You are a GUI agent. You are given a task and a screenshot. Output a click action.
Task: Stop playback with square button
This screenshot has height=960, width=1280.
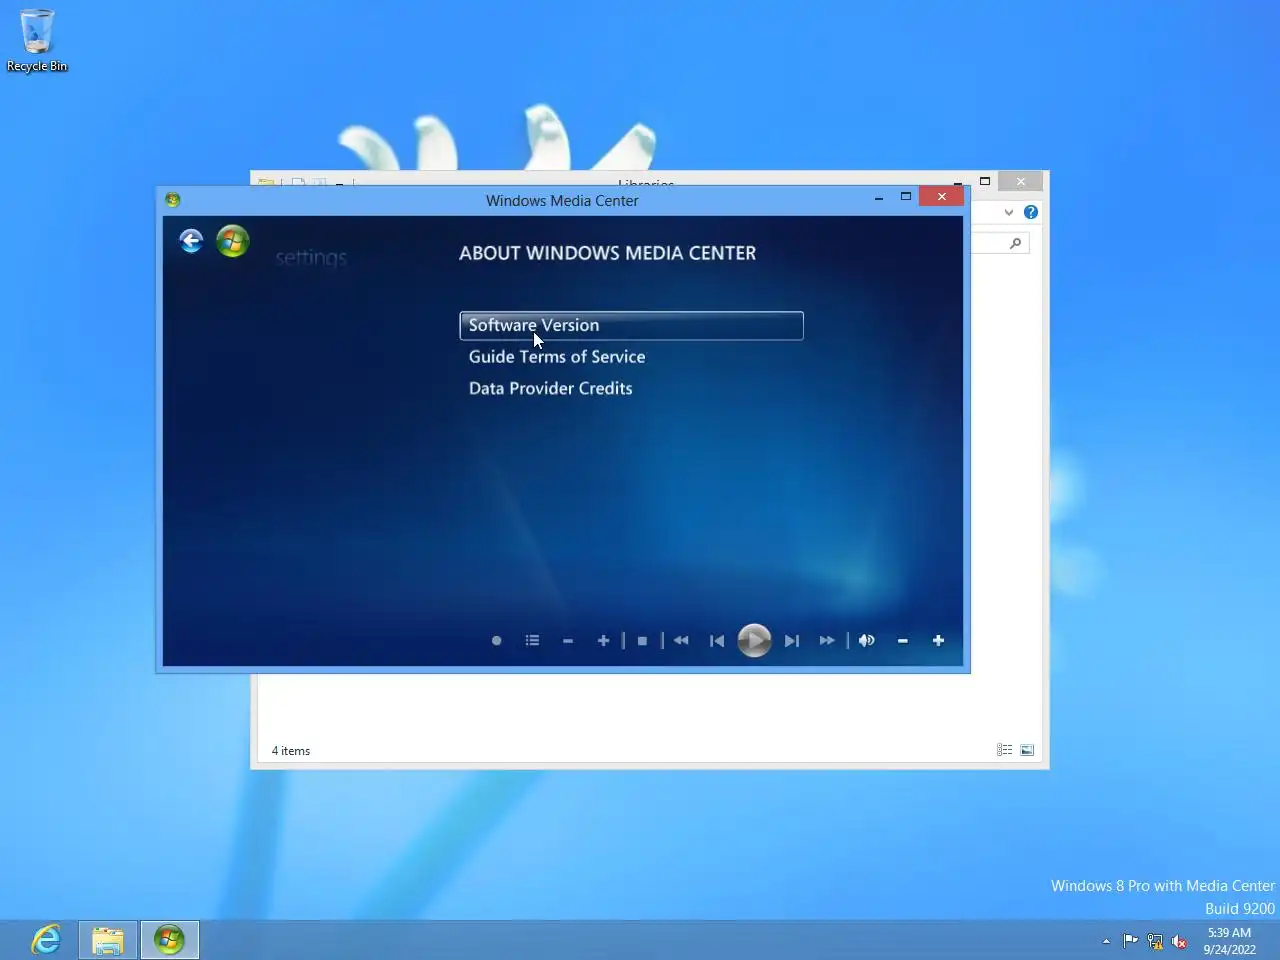(x=642, y=640)
